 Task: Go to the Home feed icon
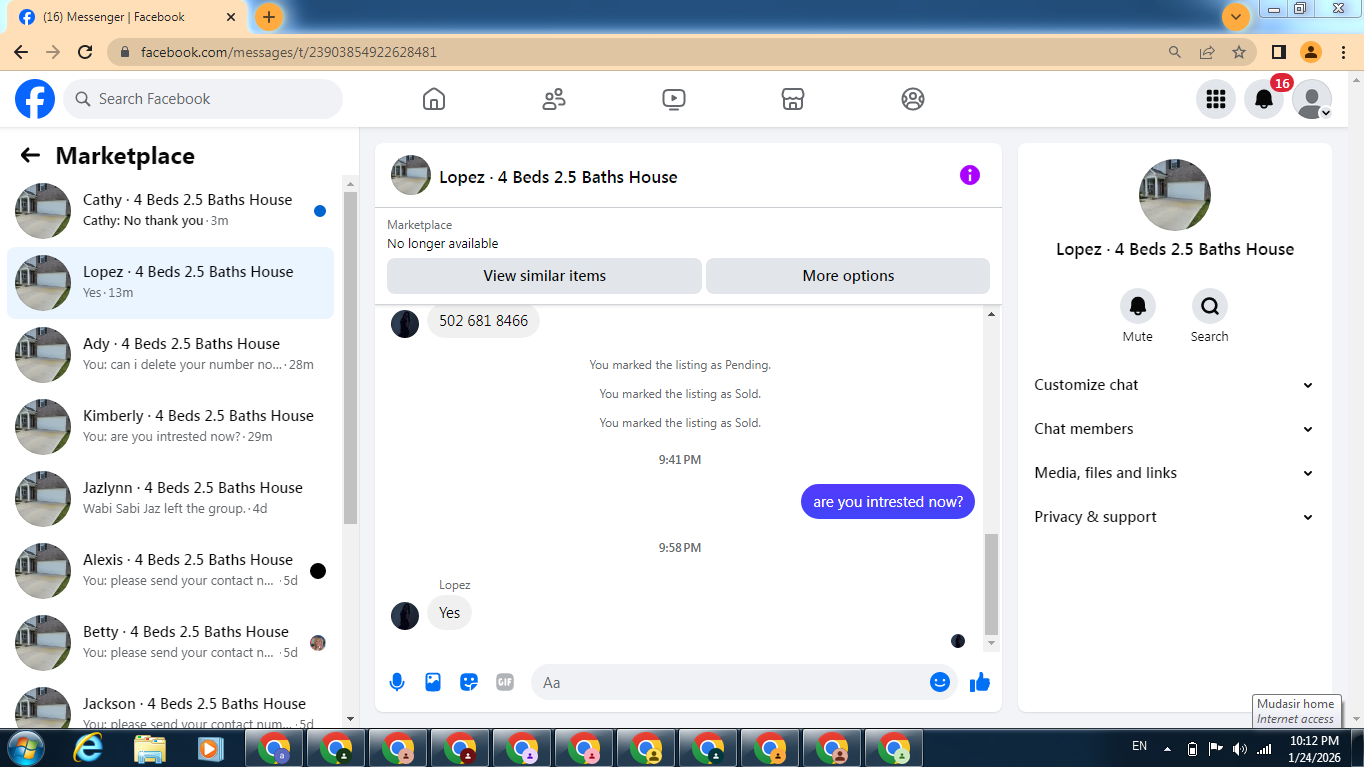coord(434,99)
